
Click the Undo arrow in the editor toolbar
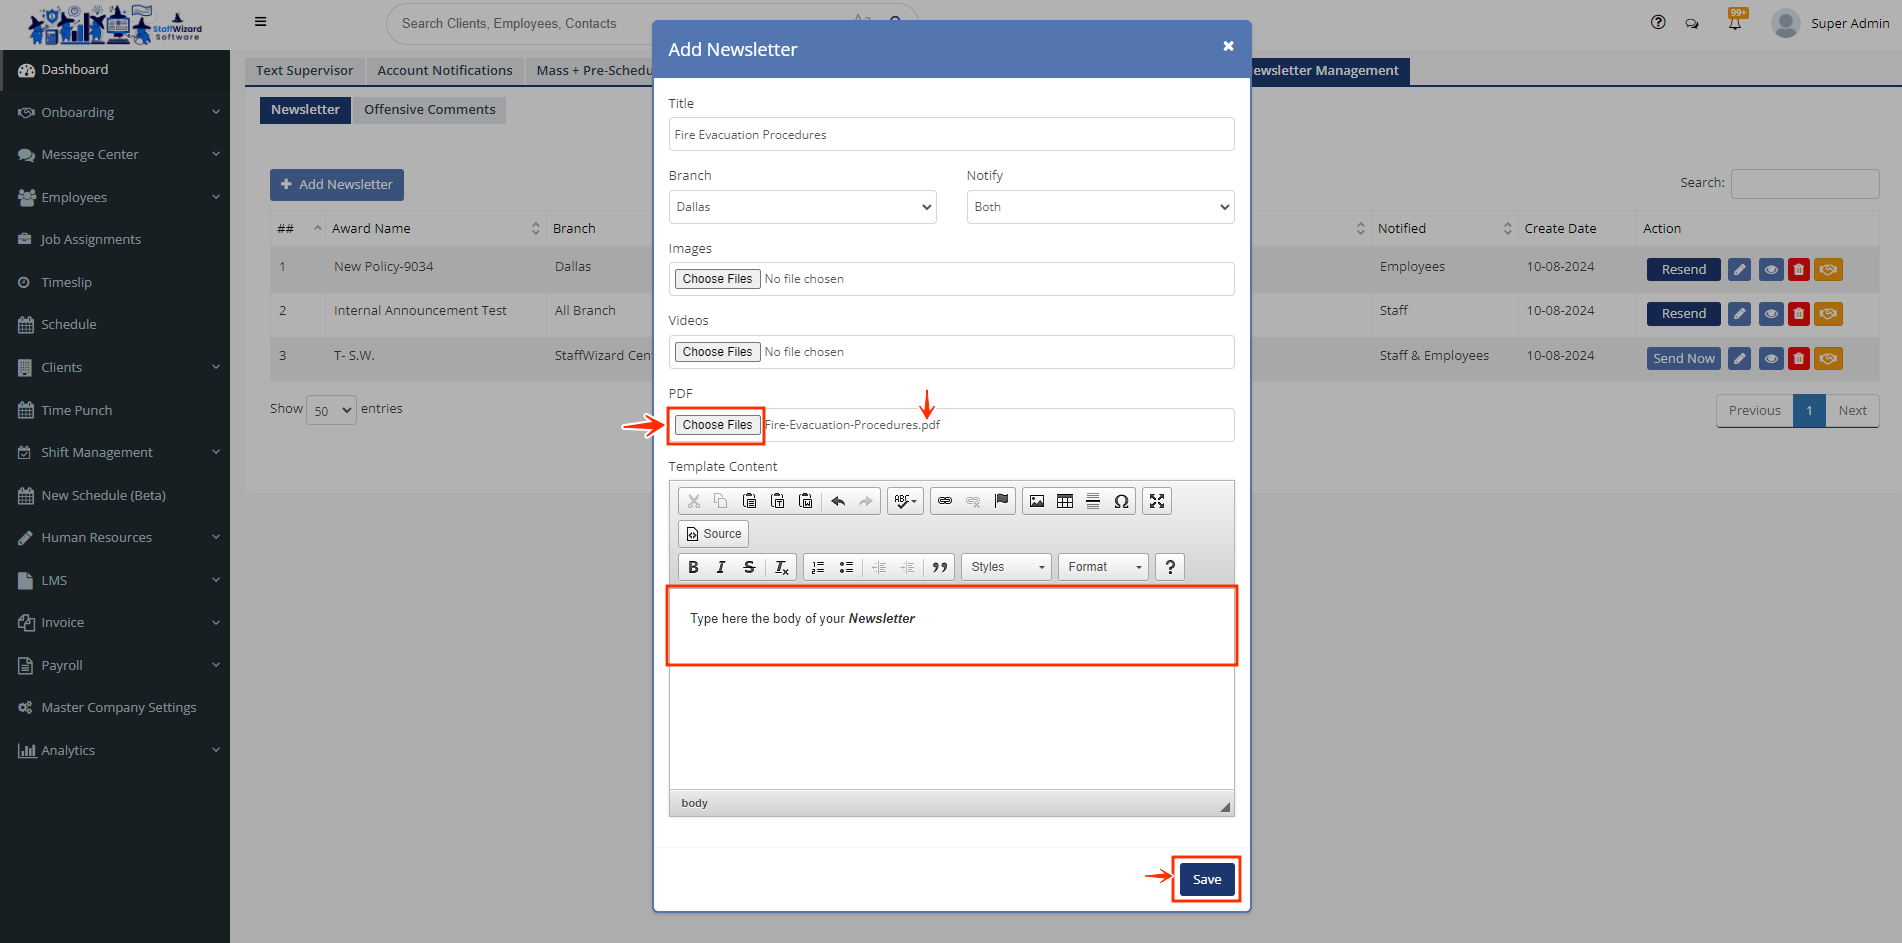click(838, 501)
